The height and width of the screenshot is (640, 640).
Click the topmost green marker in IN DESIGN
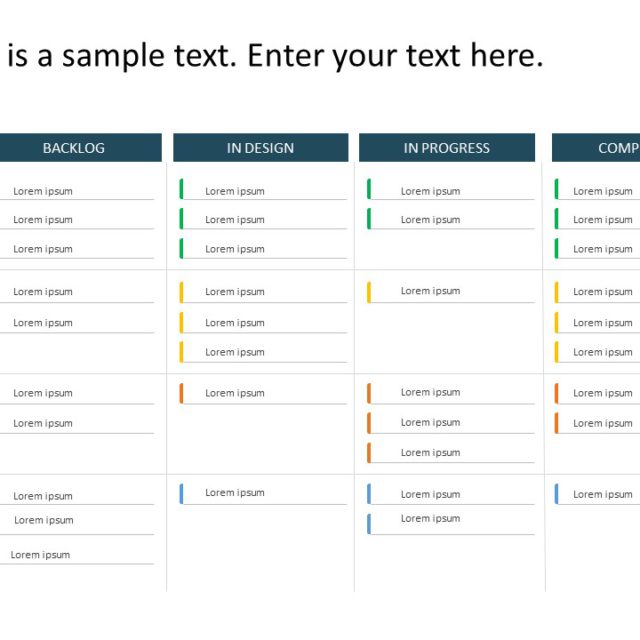pyautogui.click(x=181, y=189)
